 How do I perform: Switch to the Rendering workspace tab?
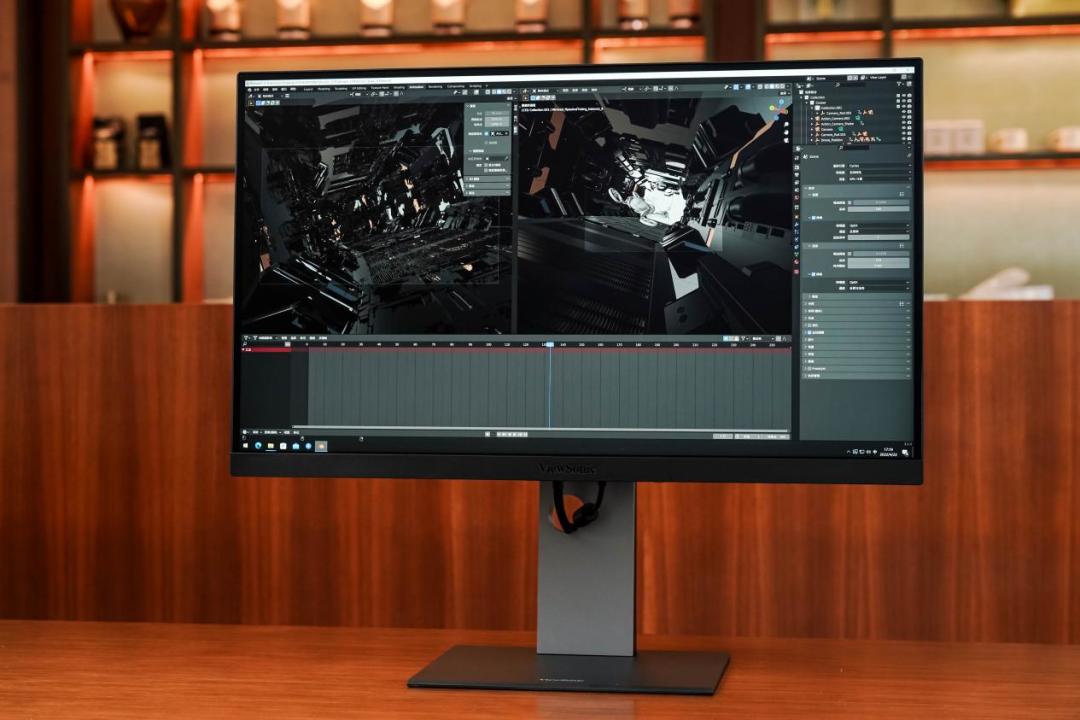coord(435,87)
